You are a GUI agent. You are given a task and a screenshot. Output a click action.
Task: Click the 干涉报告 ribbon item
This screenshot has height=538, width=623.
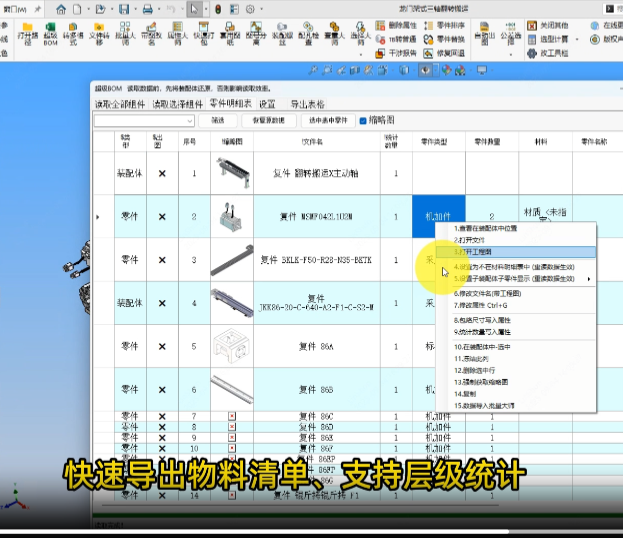click(x=396, y=53)
